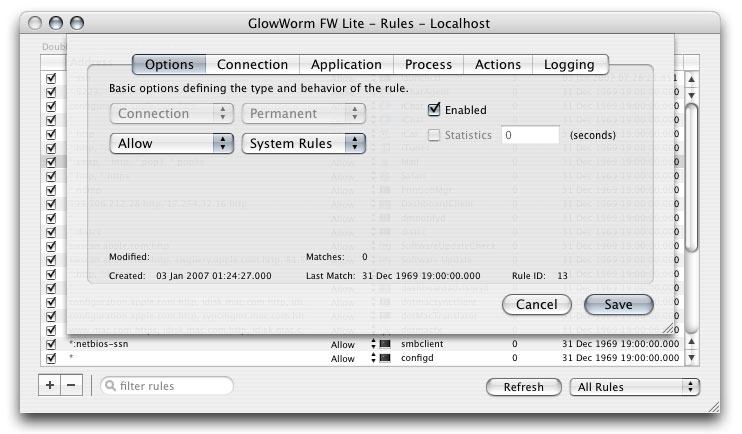Open the All Rules filter dropdown
The height and width of the screenshot is (434, 742).
coord(635,387)
